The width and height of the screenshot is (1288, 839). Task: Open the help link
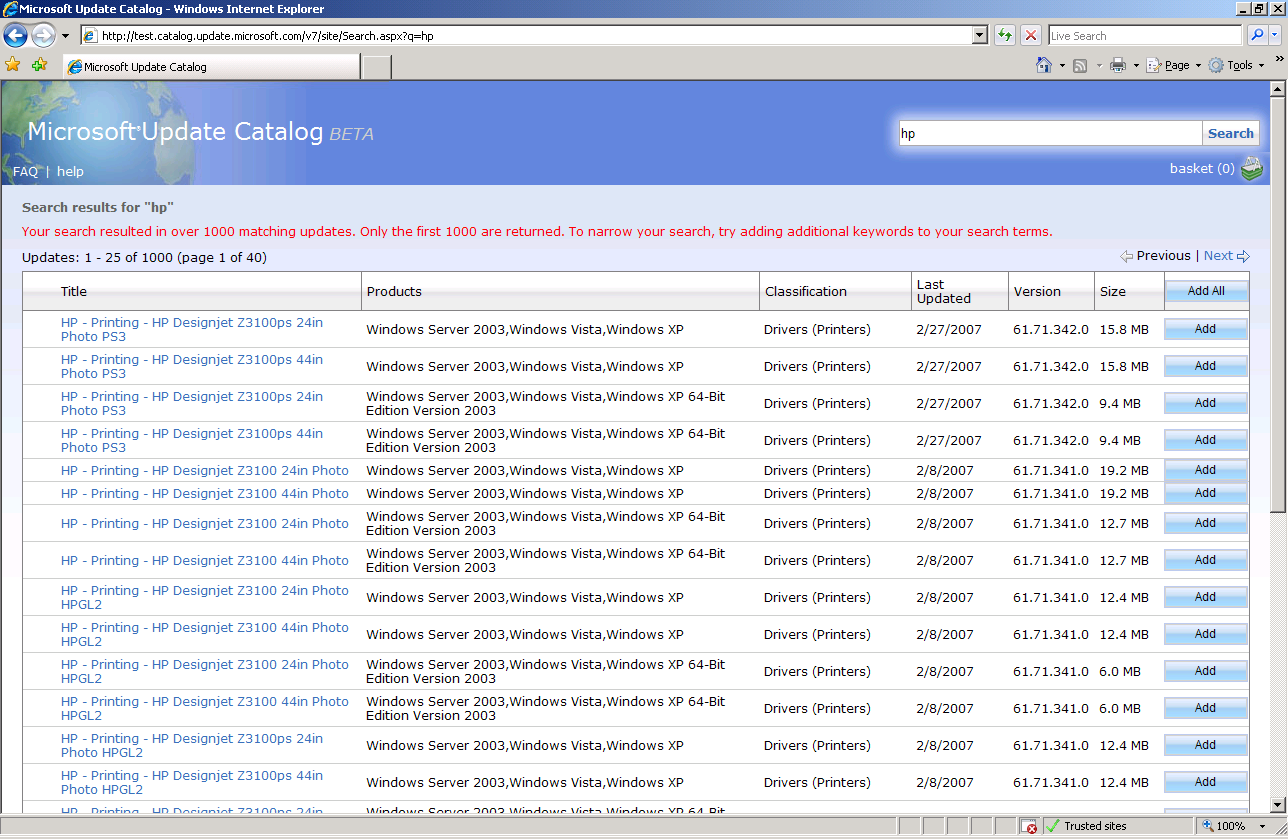coord(70,171)
